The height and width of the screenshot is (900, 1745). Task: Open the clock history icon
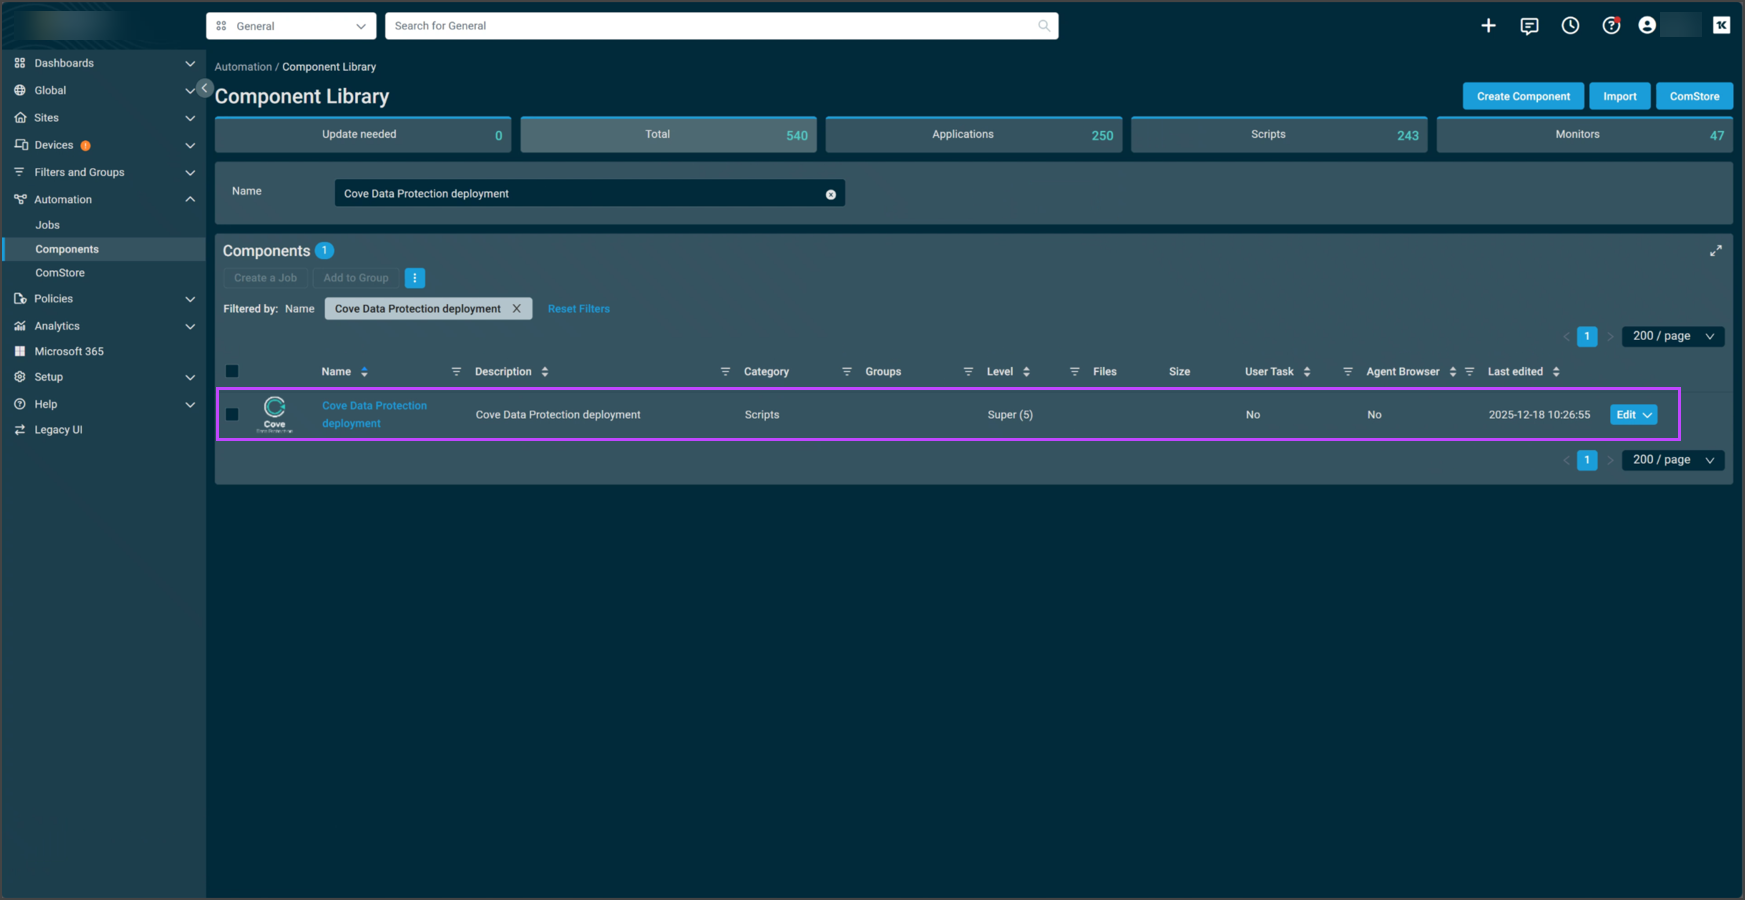click(x=1570, y=26)
